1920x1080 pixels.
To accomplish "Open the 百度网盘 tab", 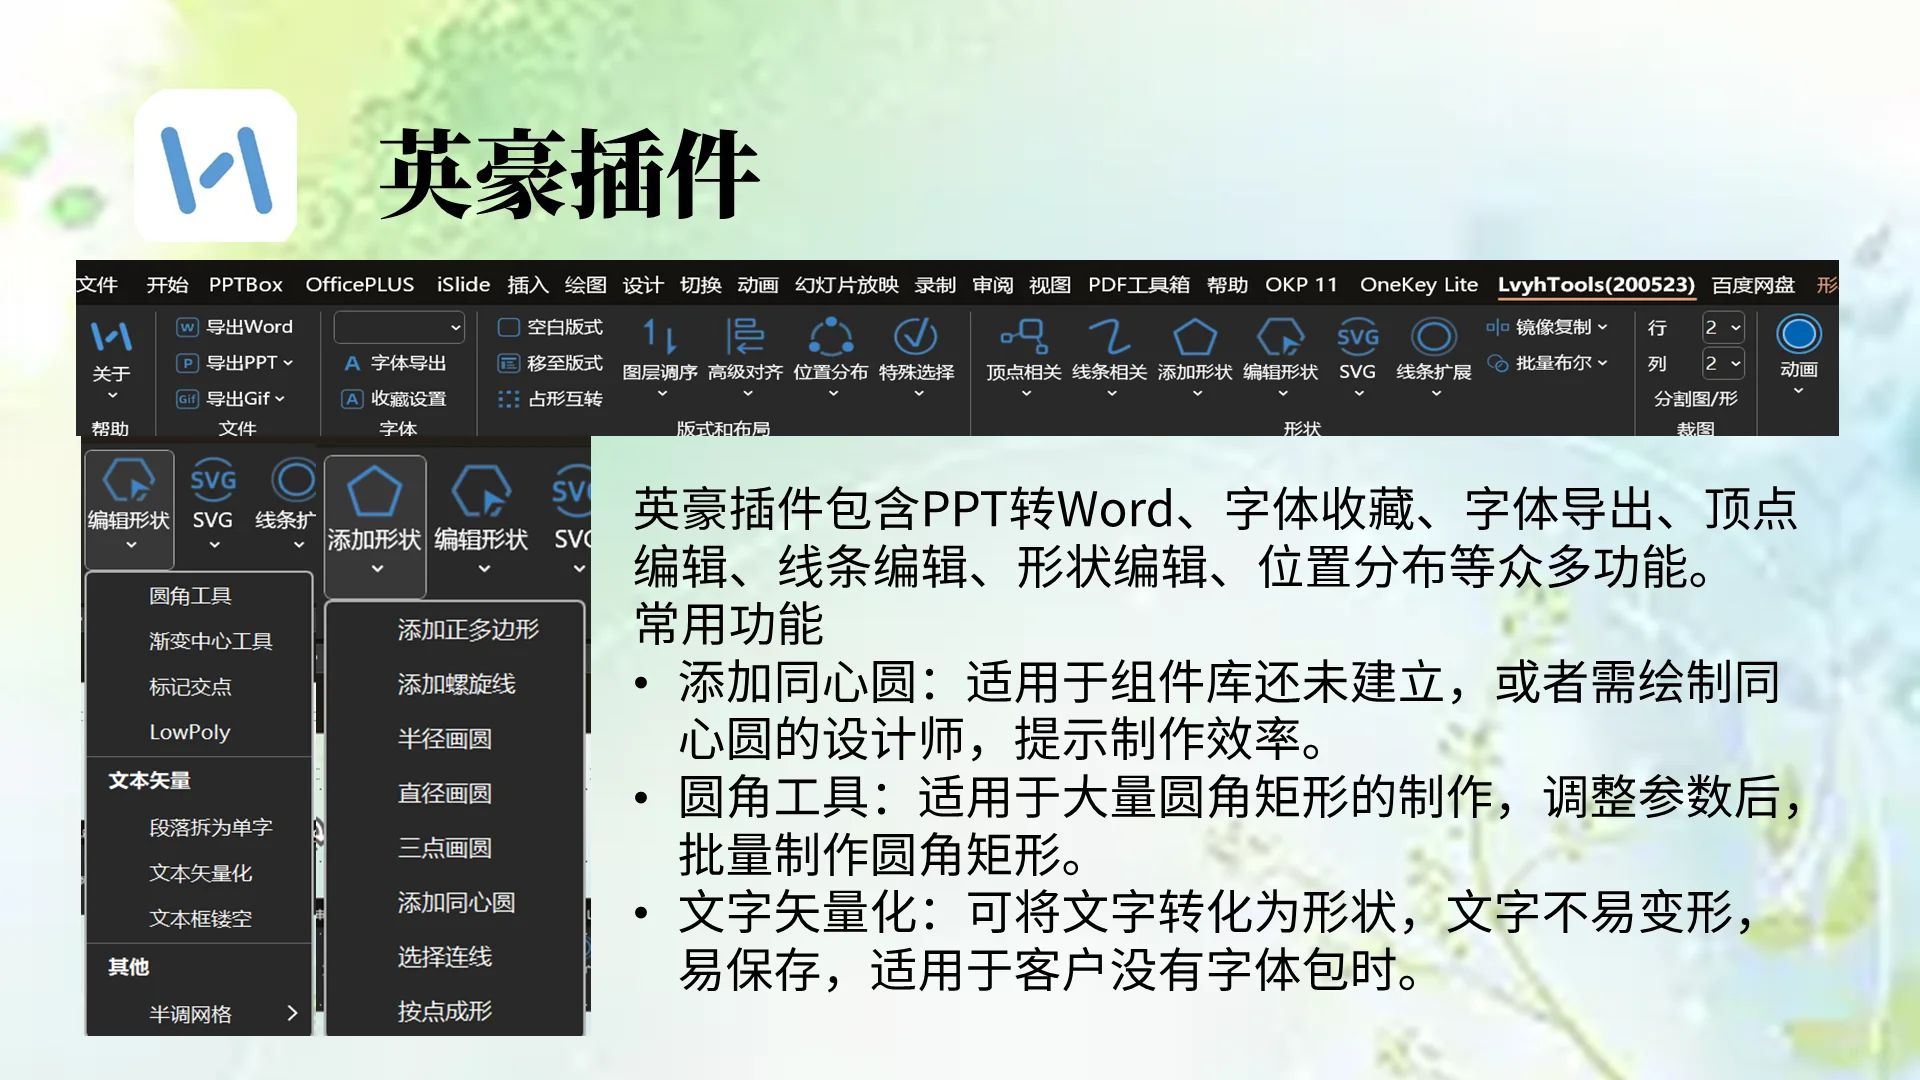I will click(1752, 285).
